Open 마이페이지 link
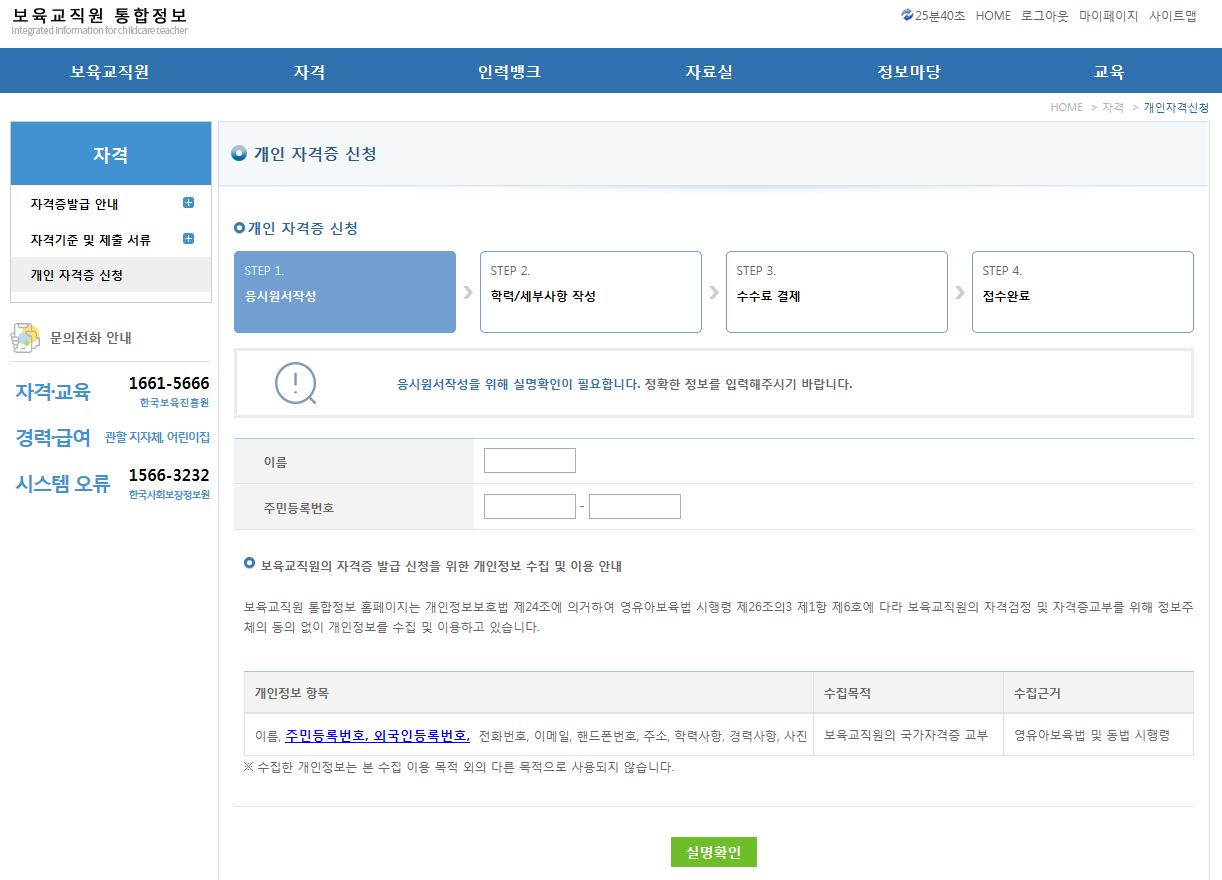 (x=1108, y=16)
